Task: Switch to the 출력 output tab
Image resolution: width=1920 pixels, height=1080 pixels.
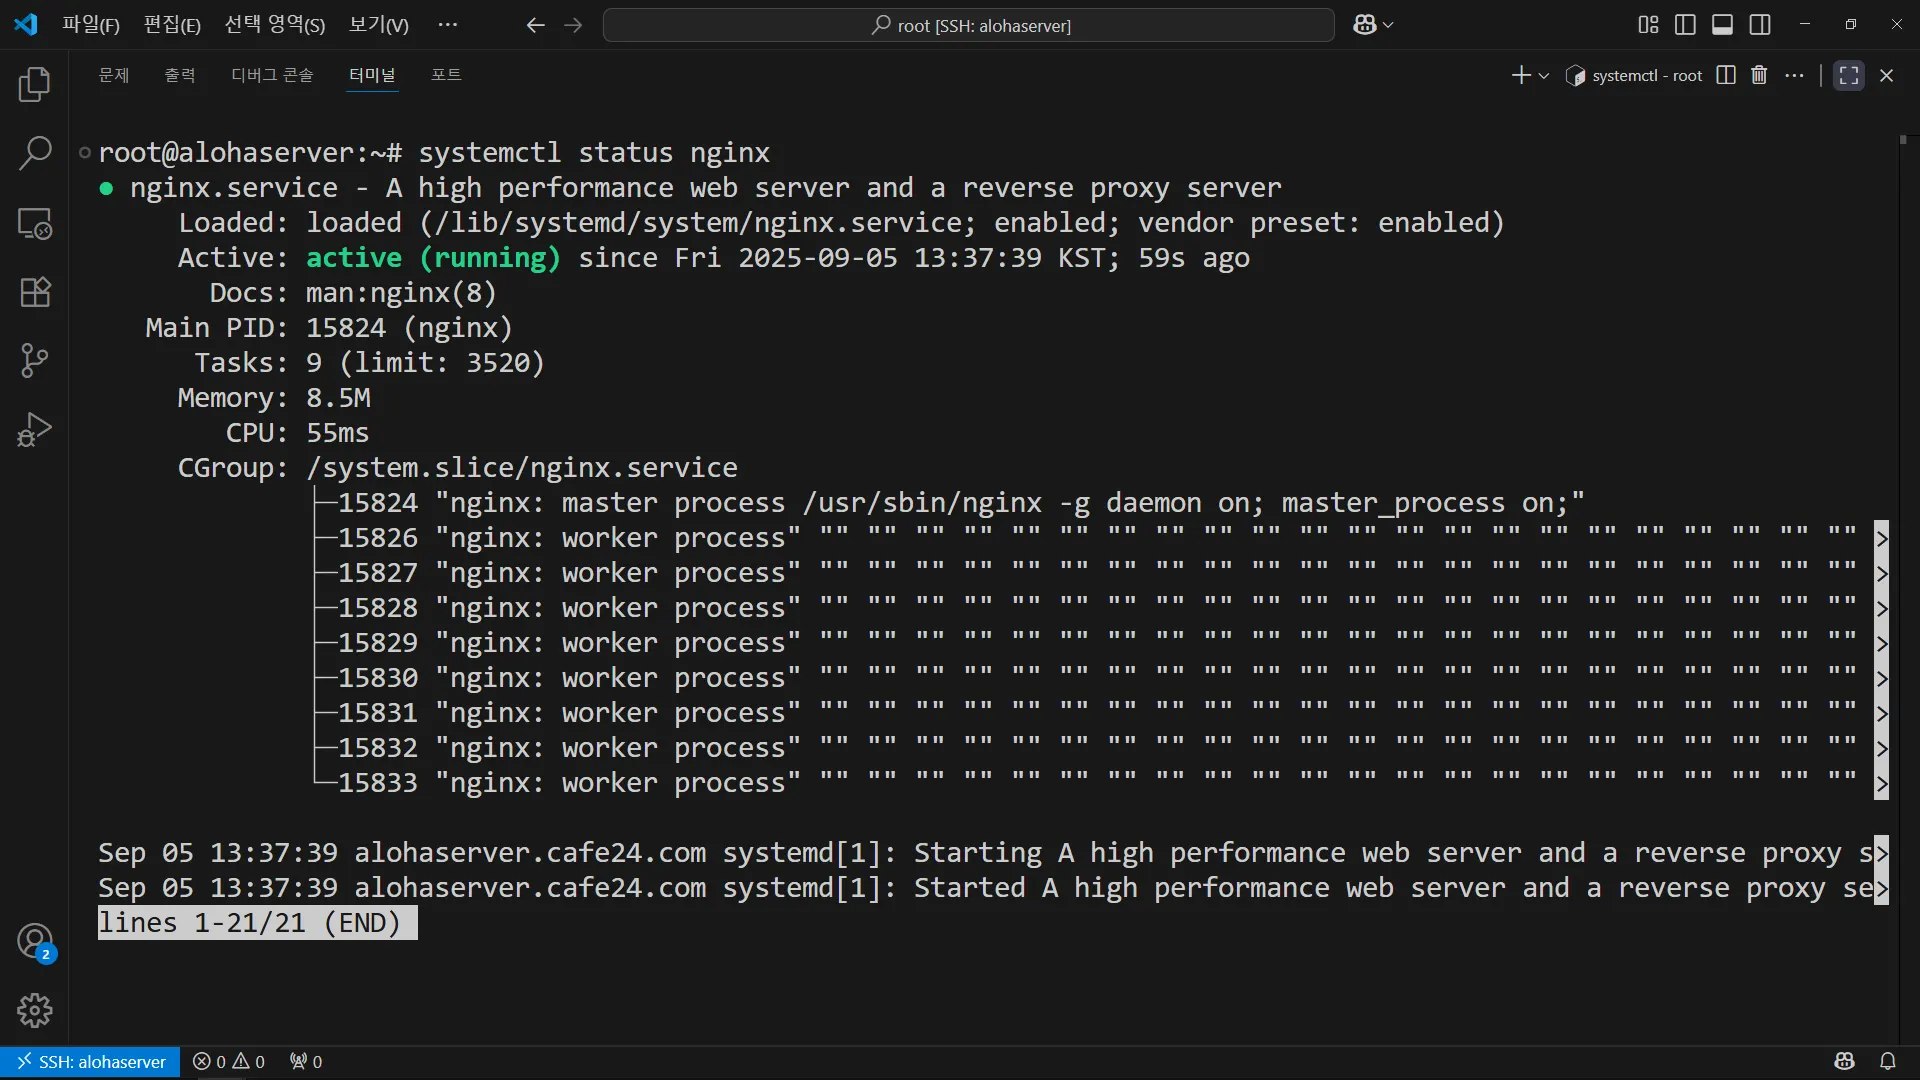Action: (x=180, y=75)
